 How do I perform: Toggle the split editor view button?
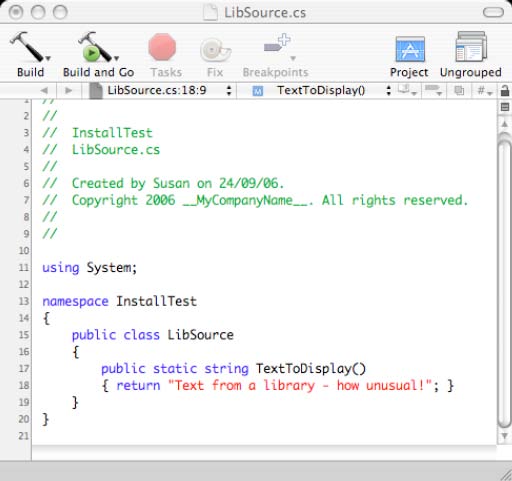505,107
